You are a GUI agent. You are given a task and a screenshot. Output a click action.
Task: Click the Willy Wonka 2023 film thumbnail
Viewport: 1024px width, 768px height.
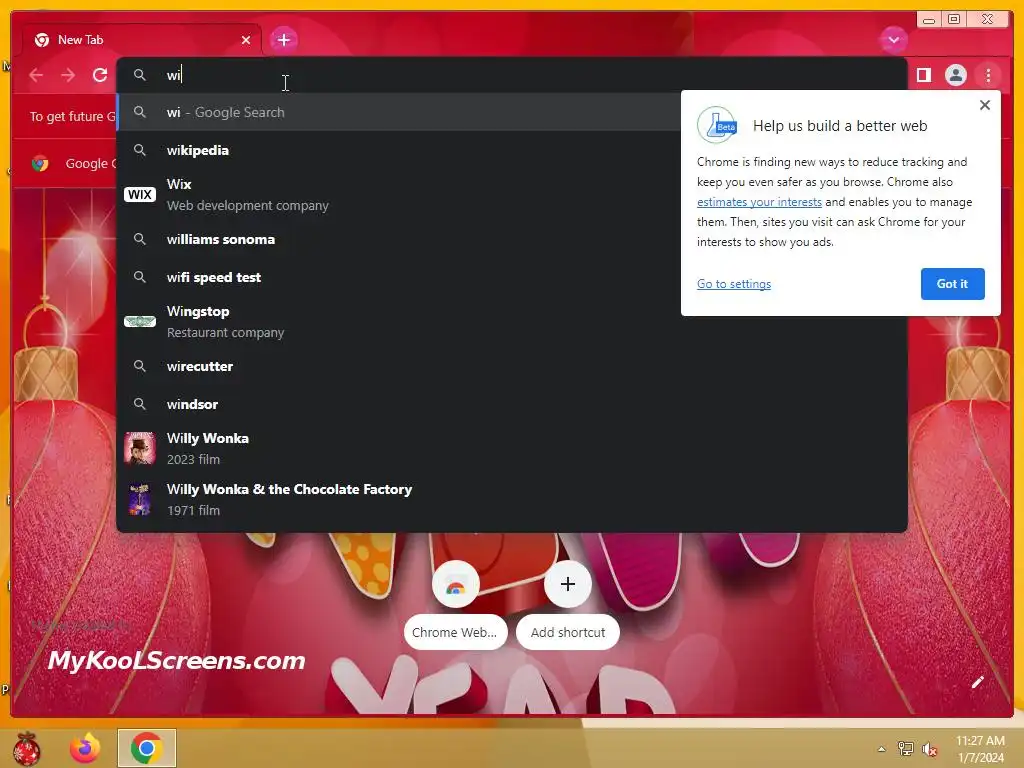tap(140, 448)
